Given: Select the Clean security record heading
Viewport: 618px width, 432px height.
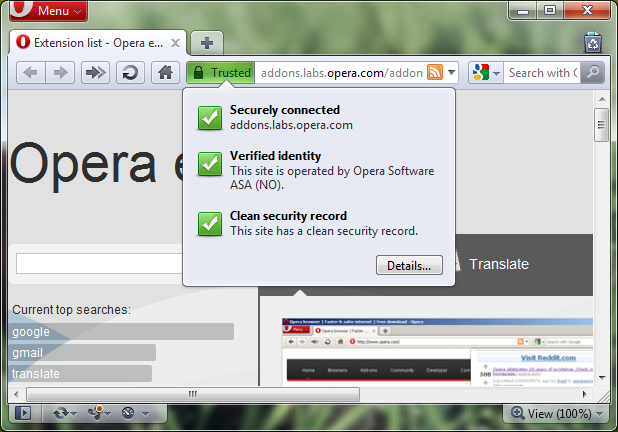Looking at the screenshot, I should point(288,216).
